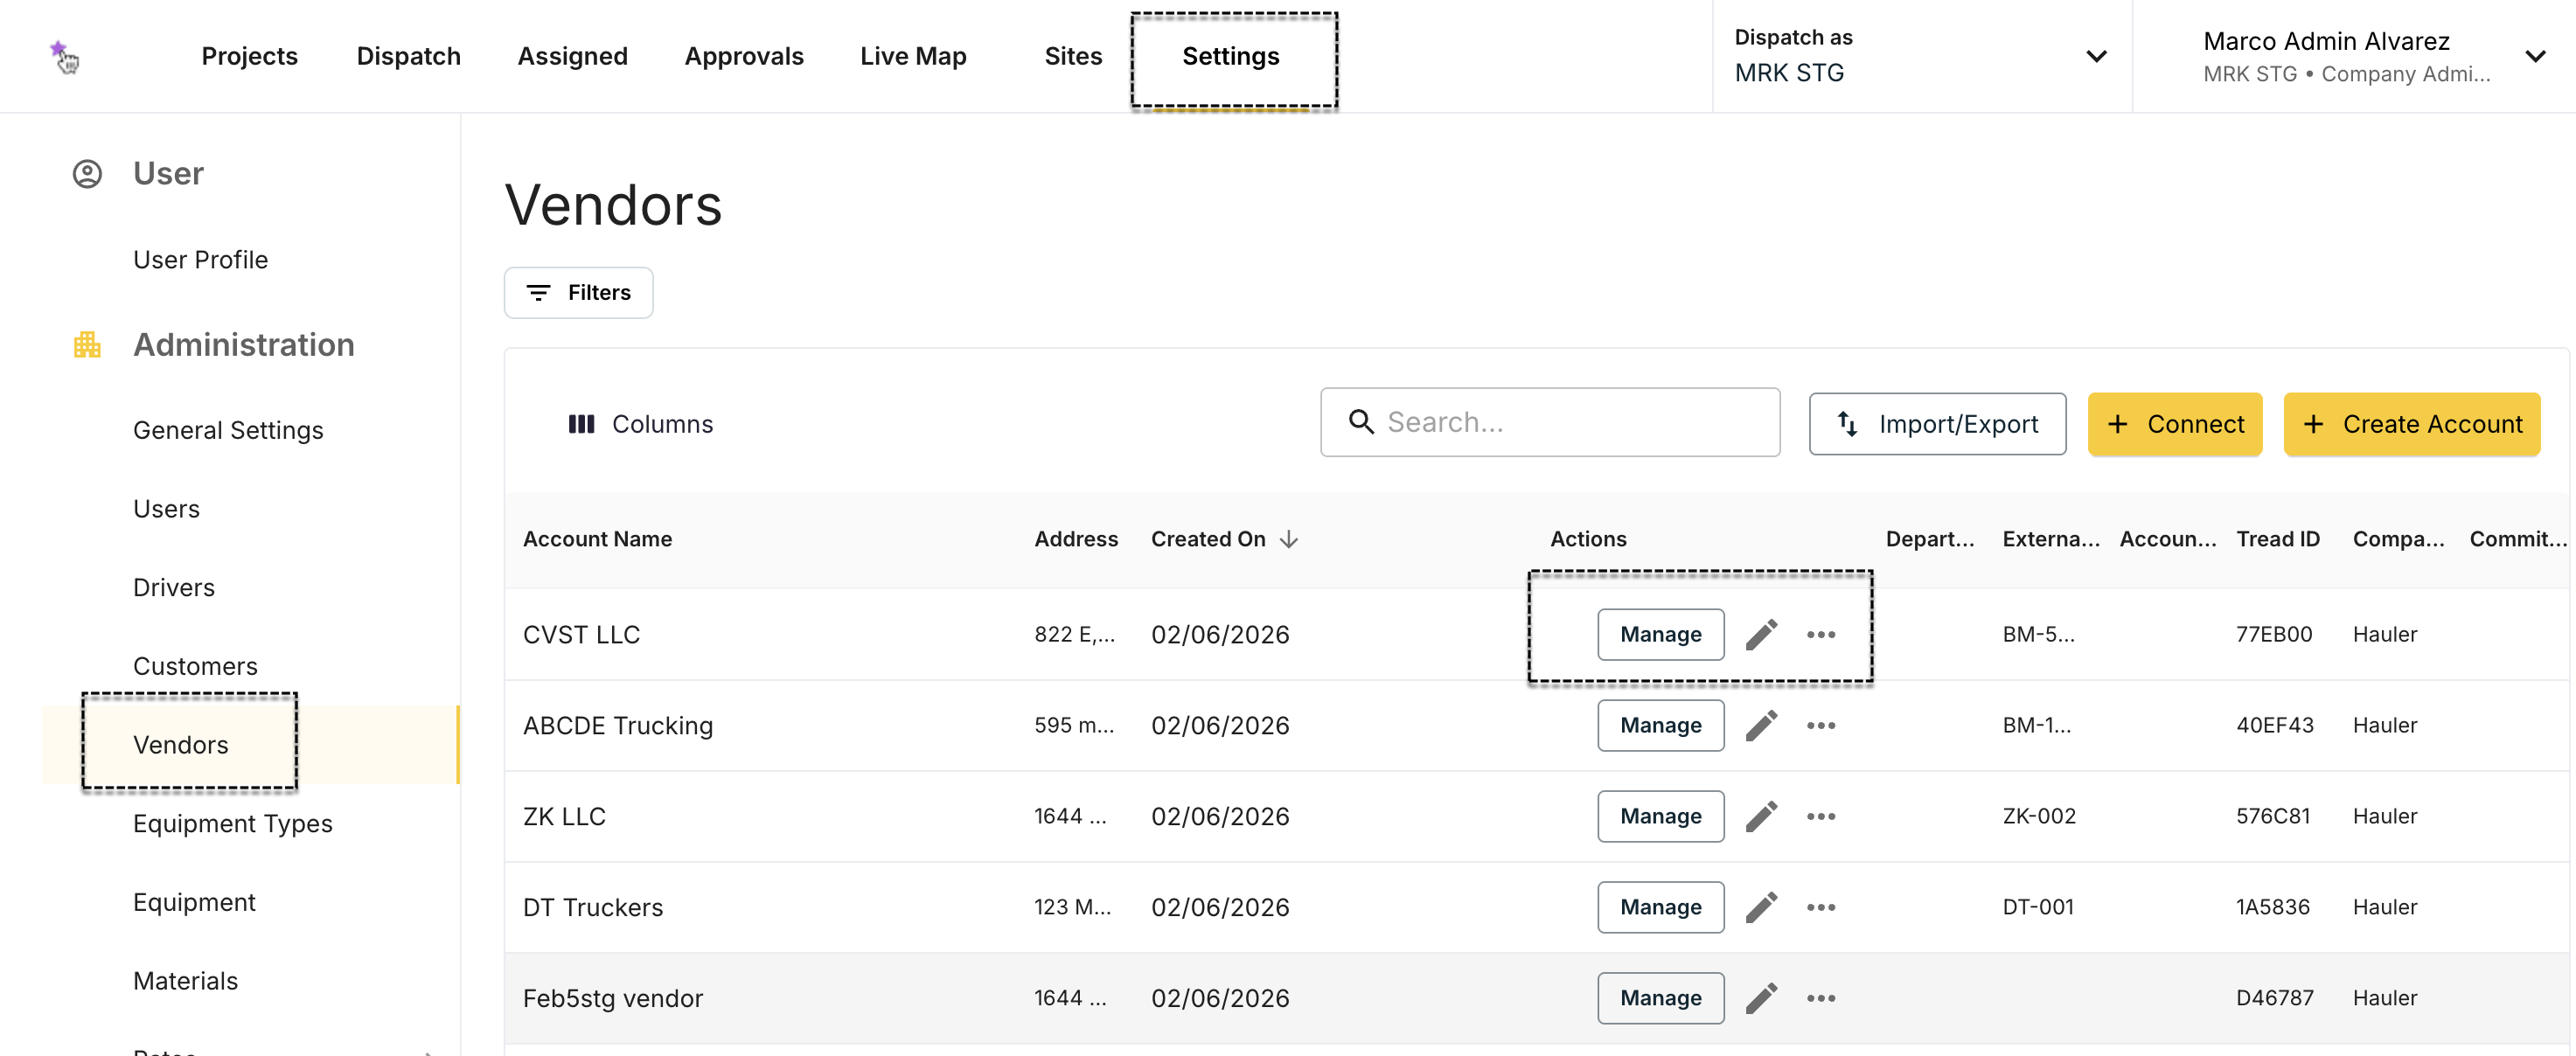The width and height of the screenshot is (2576, 1056).
Task: Click the Address column header
Action: click(x=1076, y=539)
